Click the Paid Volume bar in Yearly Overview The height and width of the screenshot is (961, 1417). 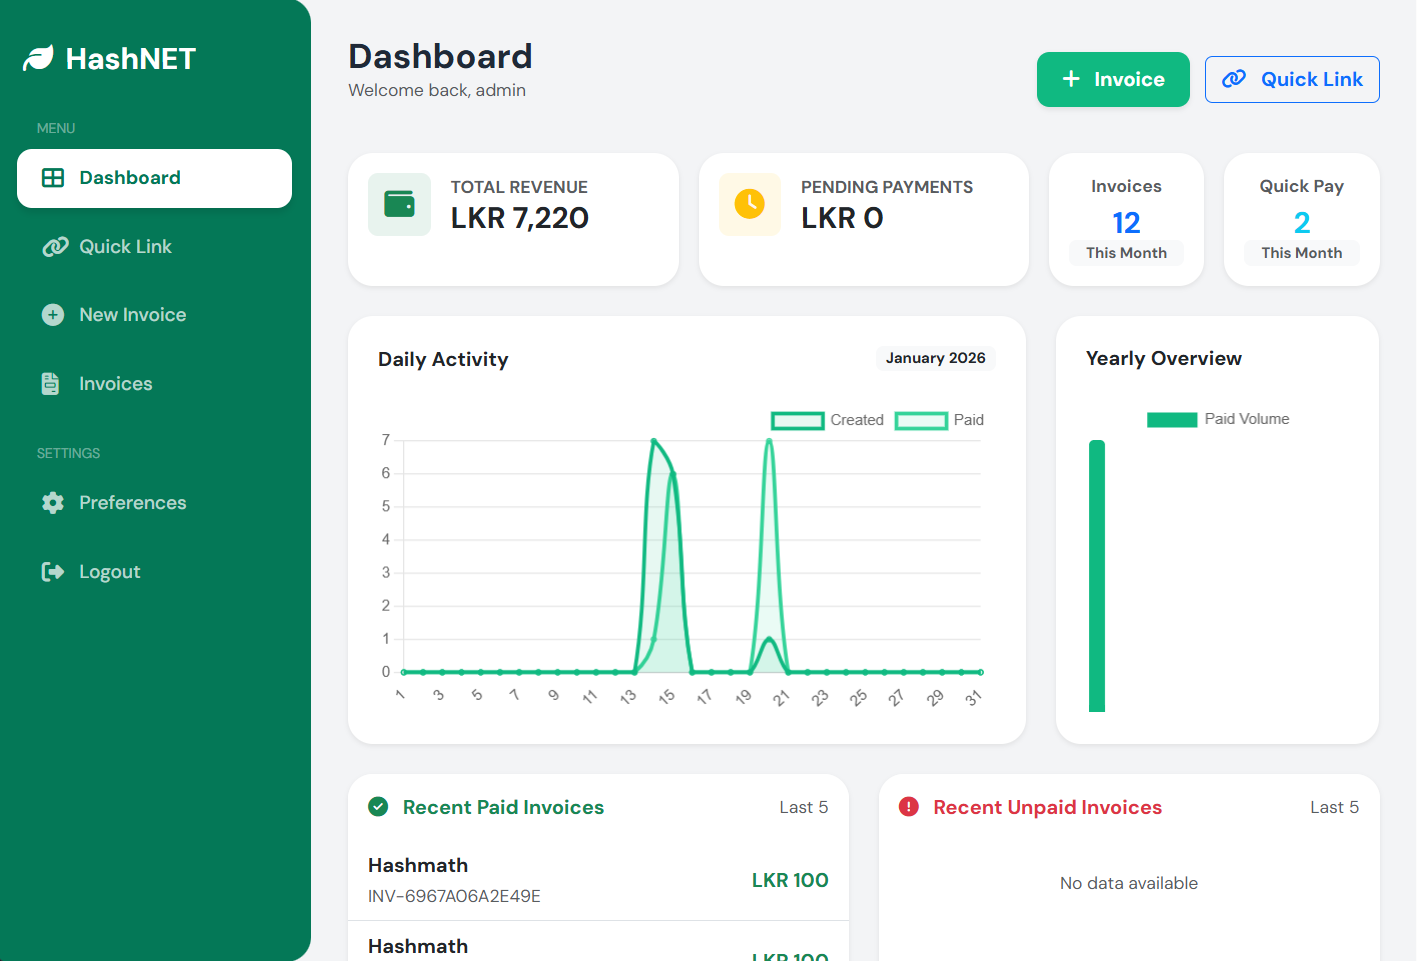point(1097,575)
